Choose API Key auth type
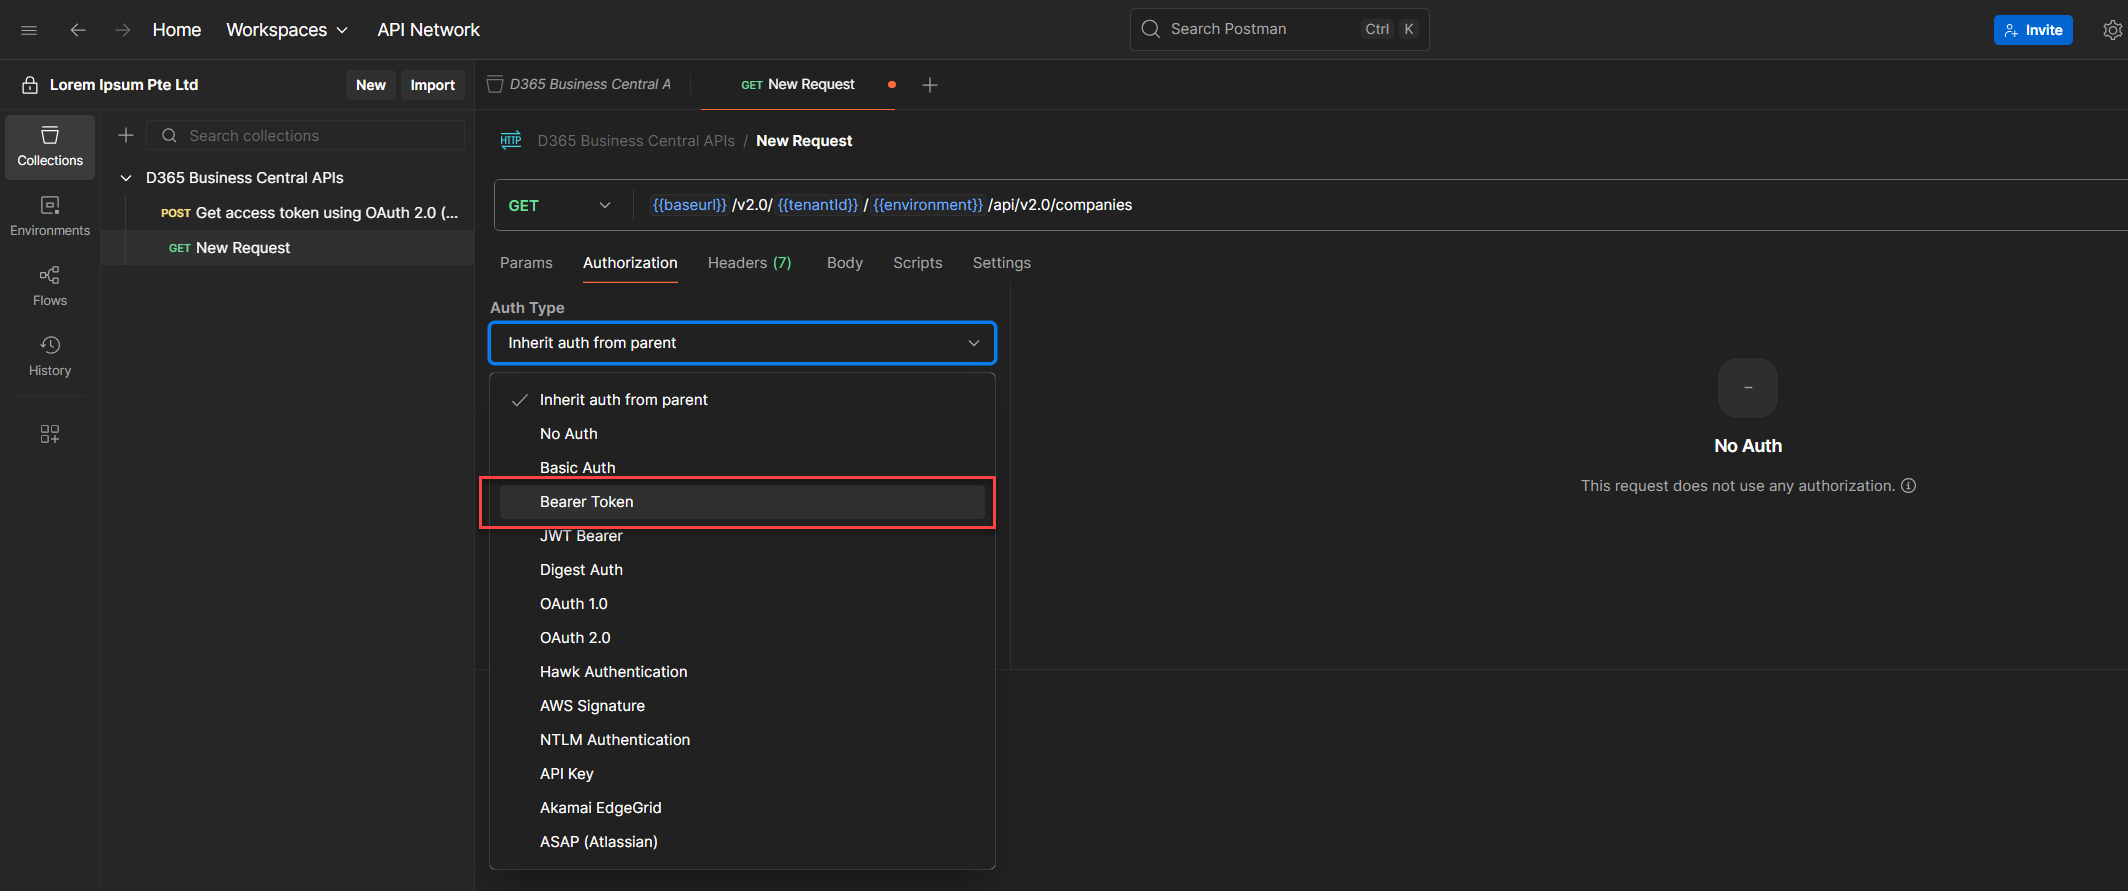The height and width of the screenshot is (891, 2128). click(742, 774)
